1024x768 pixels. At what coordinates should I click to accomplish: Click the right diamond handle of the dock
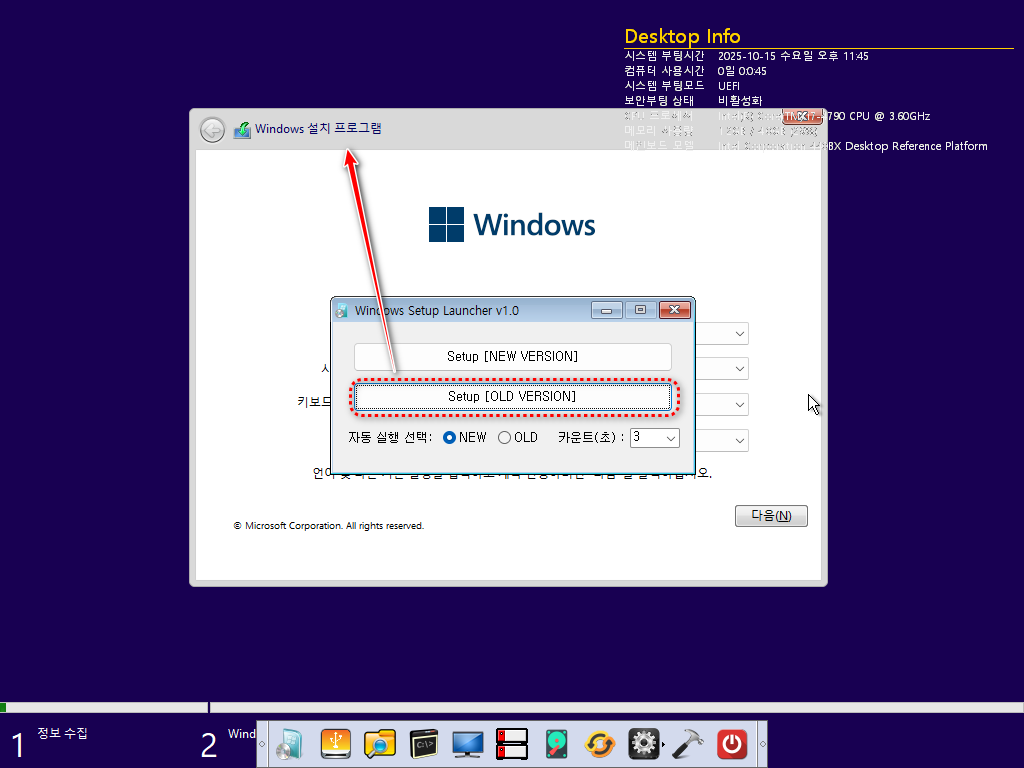click(x=762, y=744)
